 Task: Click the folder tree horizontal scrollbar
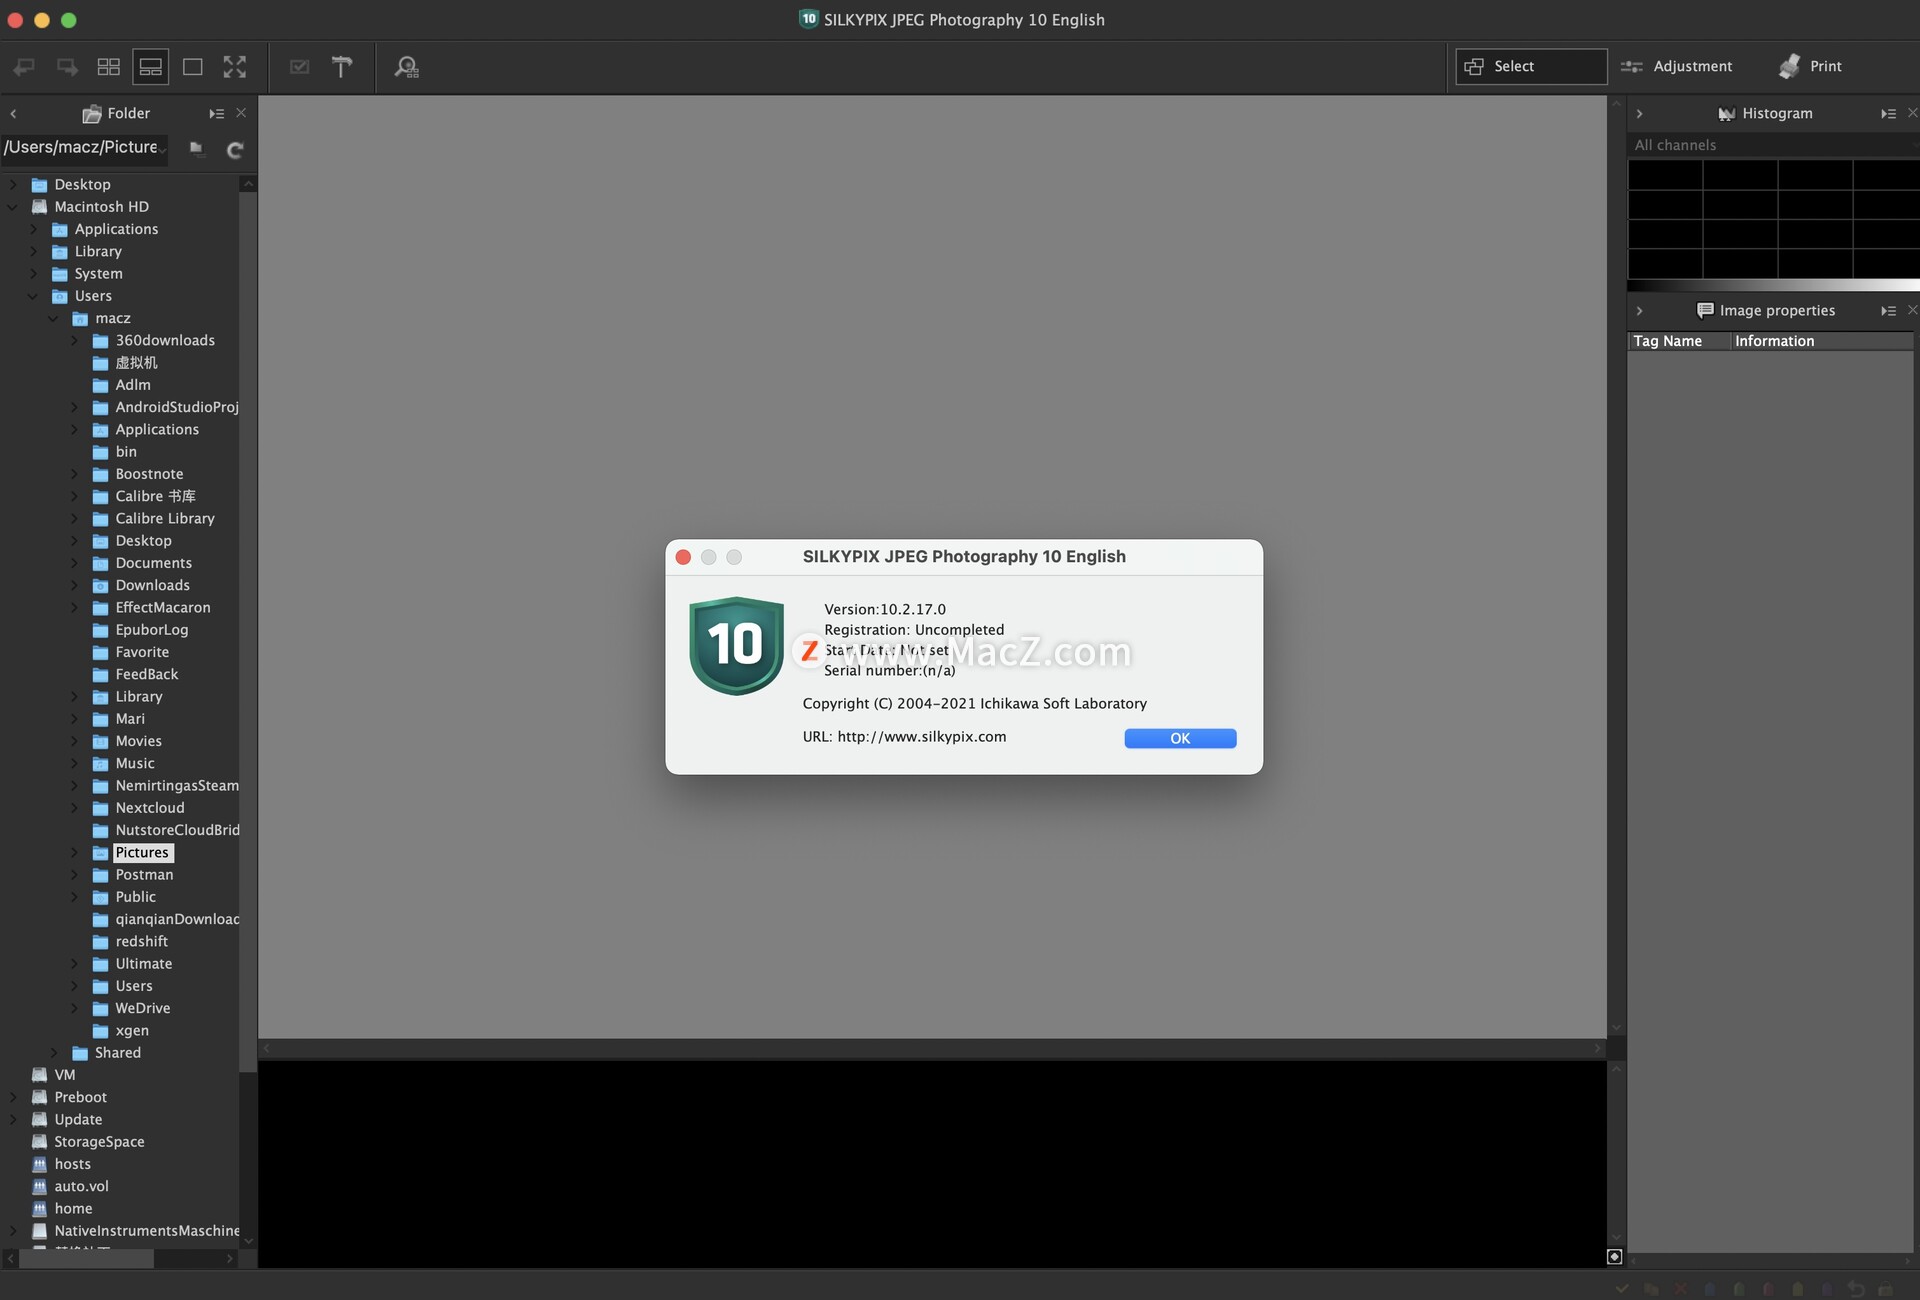tap(86, 1258)
